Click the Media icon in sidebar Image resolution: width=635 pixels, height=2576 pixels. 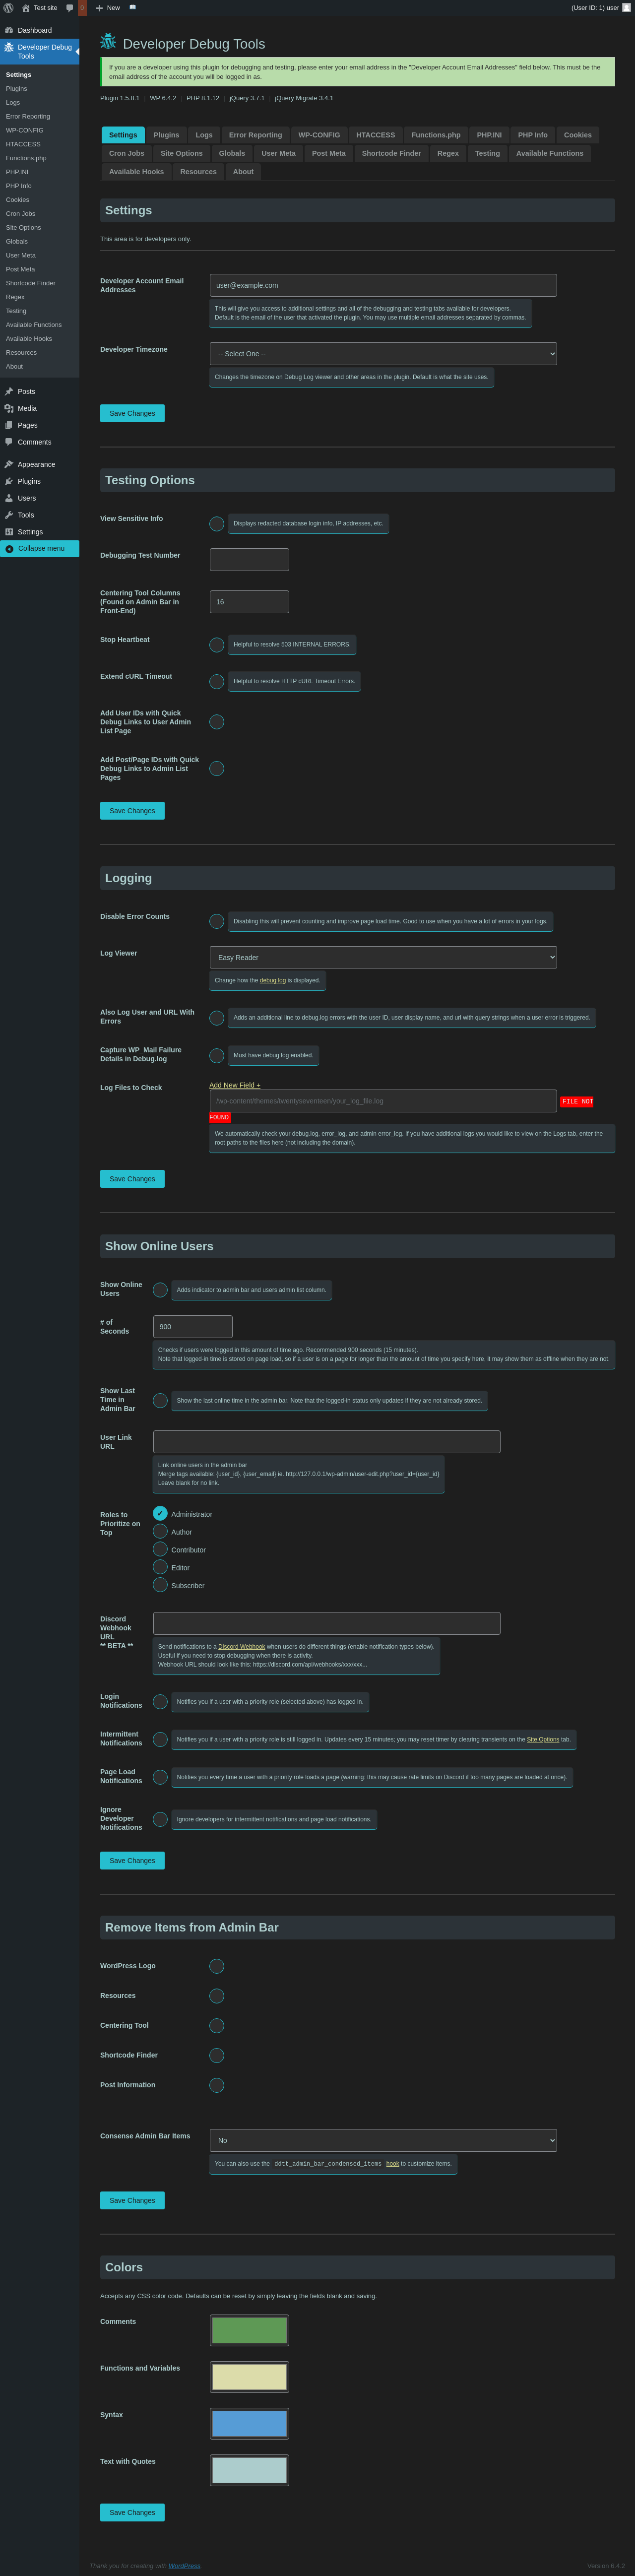coord(9,408)
